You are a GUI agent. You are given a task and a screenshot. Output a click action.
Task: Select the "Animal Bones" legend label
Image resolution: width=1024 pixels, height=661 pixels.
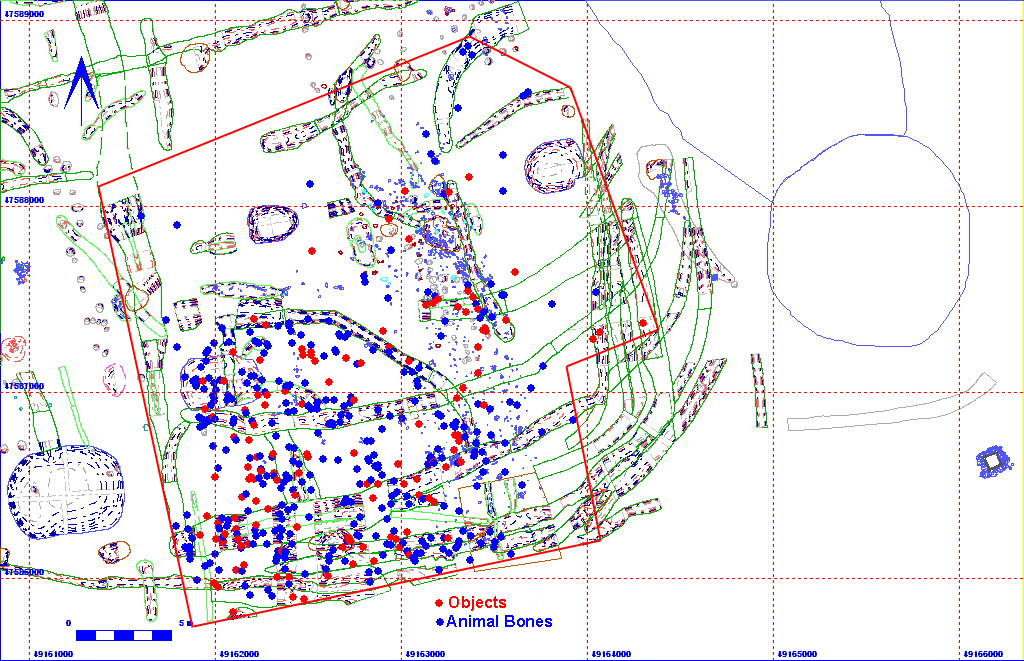[500, 622]
